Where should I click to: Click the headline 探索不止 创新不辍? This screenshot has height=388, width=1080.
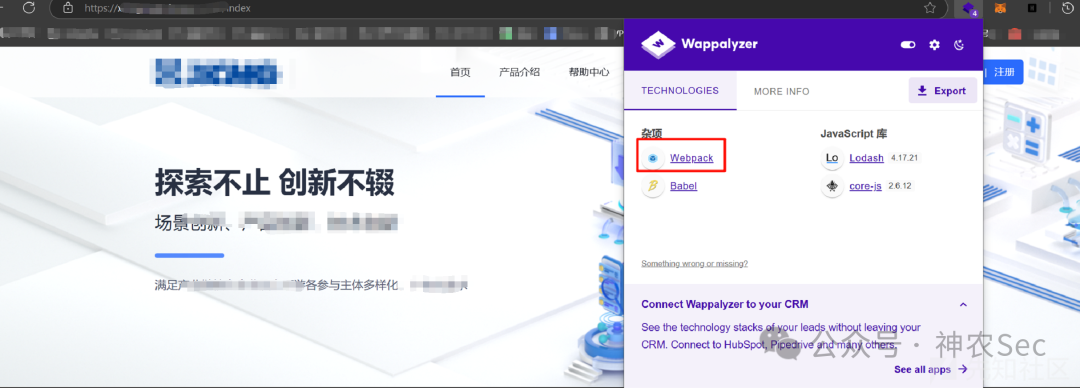(275, 183)
